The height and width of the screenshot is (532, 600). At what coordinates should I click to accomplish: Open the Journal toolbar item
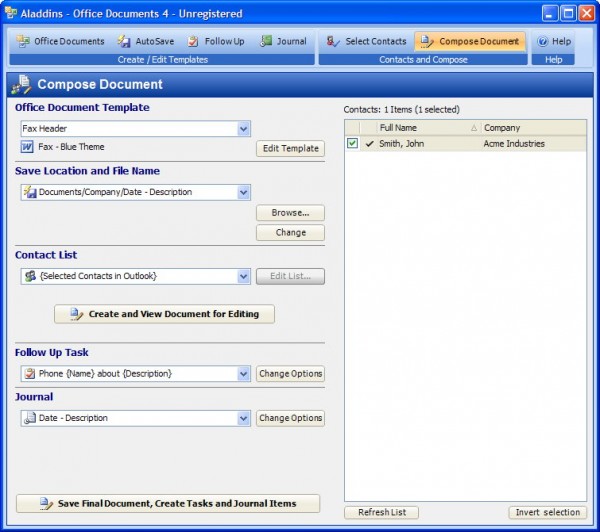click(267, 41)
